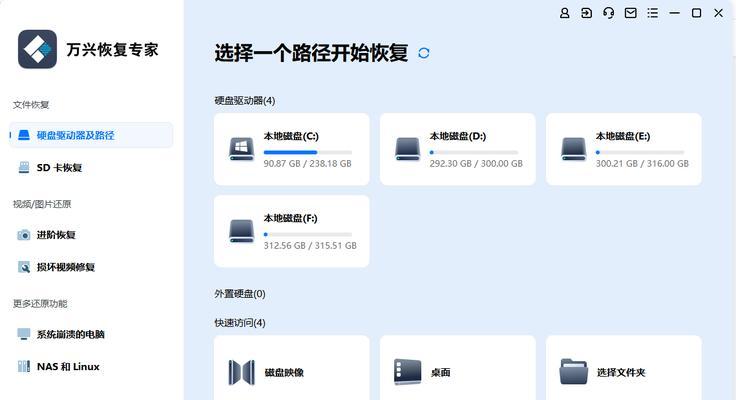Click the 更多还原功能 sidebar heading
The width and height of the screenshot is (736, 400).
(x=40, y=304)
